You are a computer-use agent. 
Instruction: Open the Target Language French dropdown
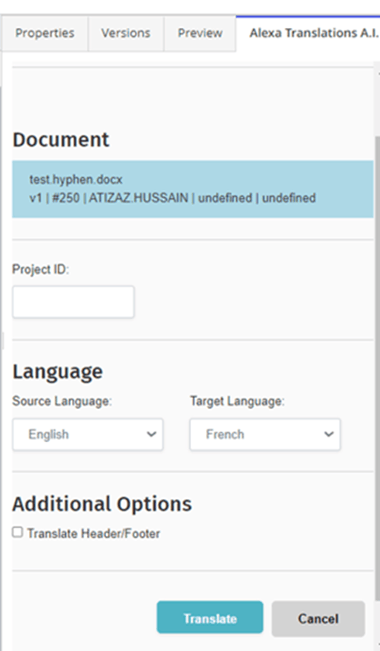265,434
